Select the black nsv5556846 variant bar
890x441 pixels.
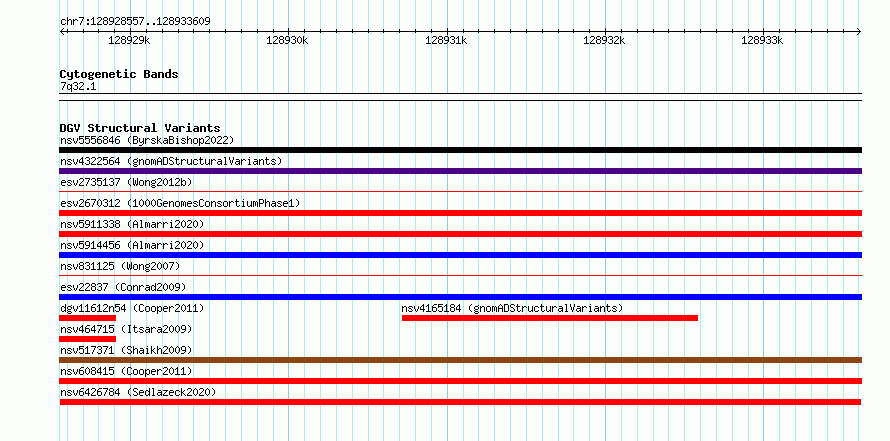pos(460,150)
